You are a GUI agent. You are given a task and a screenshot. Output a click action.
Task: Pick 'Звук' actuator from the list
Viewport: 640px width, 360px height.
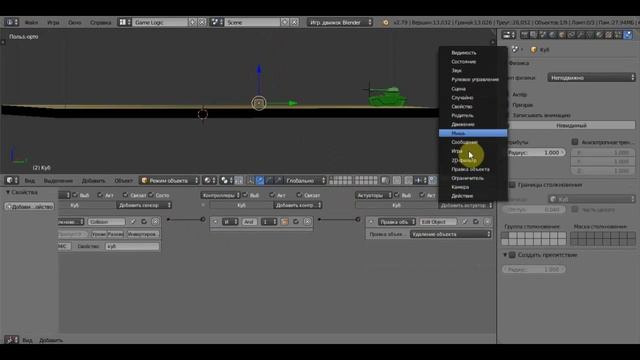(x=473, y=71)
